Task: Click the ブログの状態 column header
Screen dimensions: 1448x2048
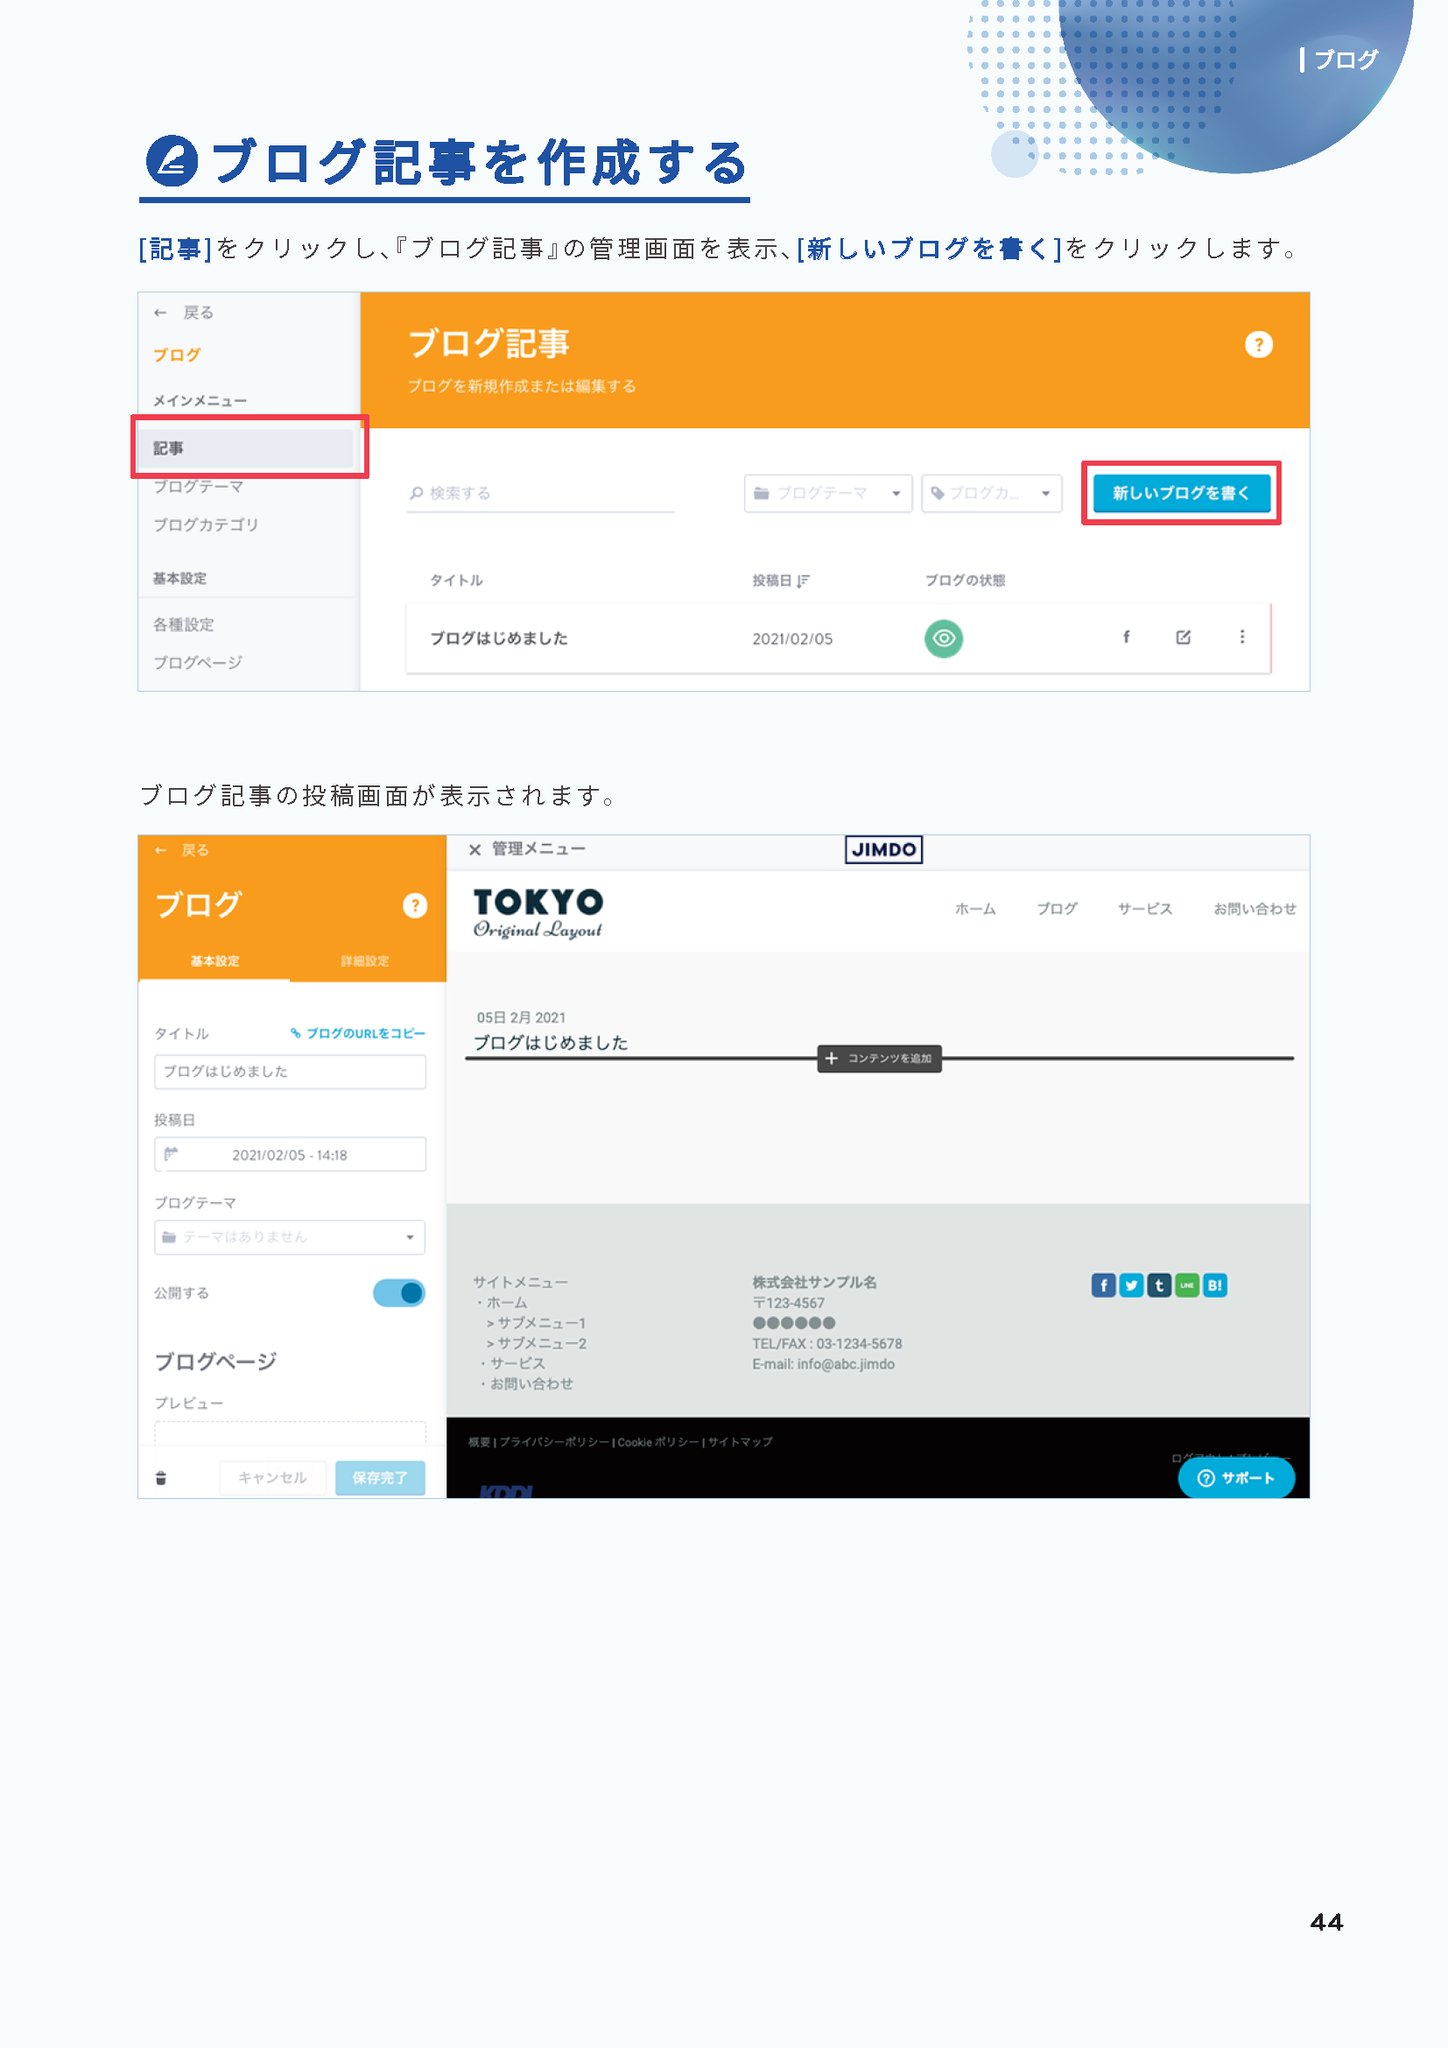Action: tap(965, 580)
